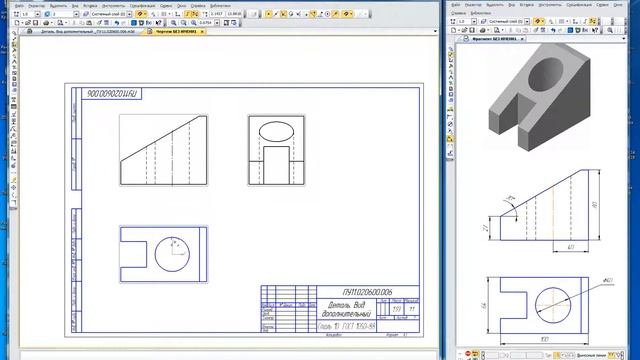Screen dimensions: 640x360
Task: Toggle intersection snap in snap toolbar
Action: coord(284,14)
